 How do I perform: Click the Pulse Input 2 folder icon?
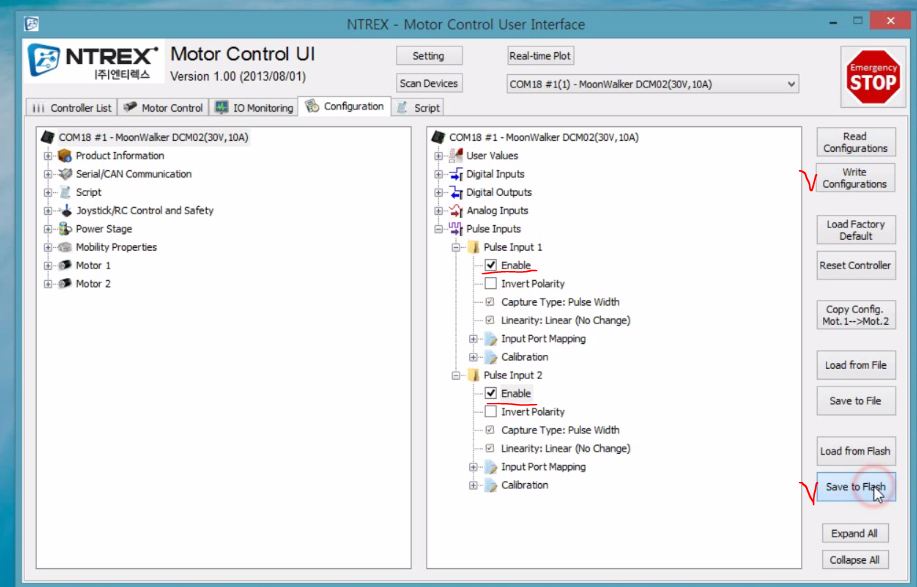point(473,375)
